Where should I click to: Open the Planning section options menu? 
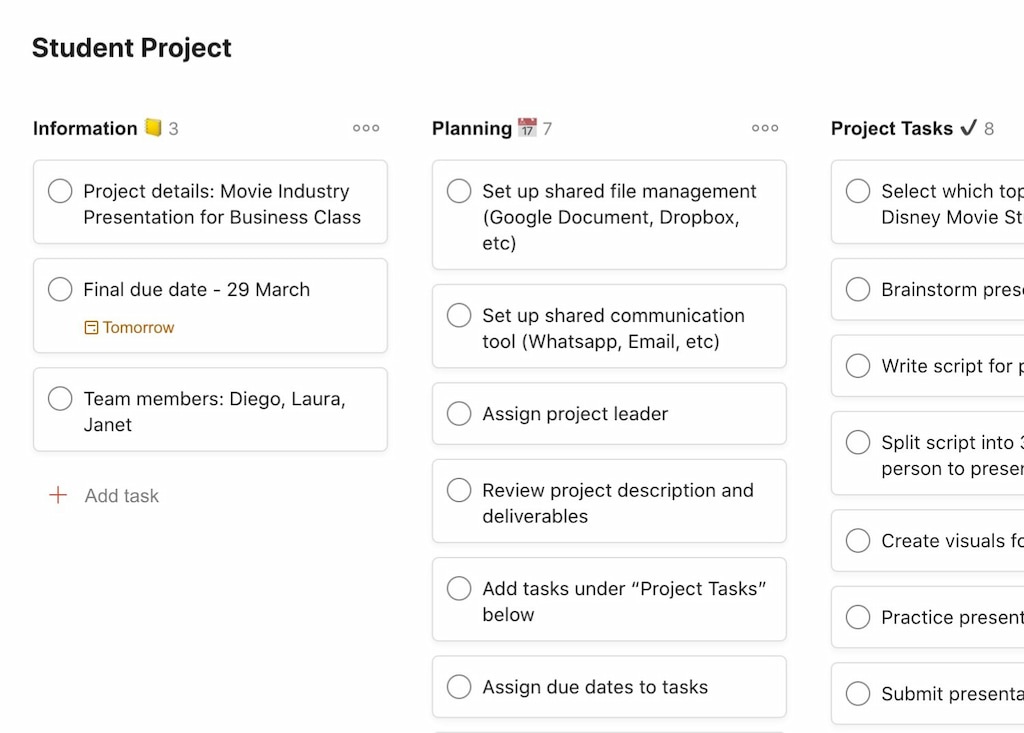tap(765, 128)
